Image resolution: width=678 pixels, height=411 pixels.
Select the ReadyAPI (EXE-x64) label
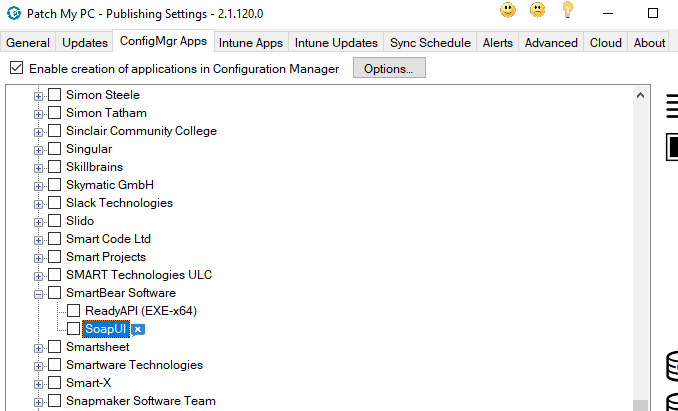pyautogui.click(x=141, y=311)
